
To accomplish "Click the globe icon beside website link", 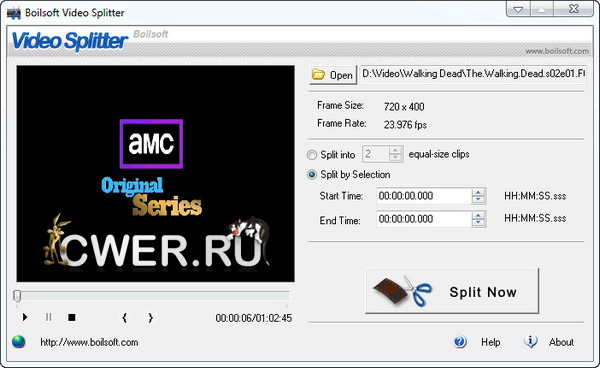I will click(x=18, y=342).
